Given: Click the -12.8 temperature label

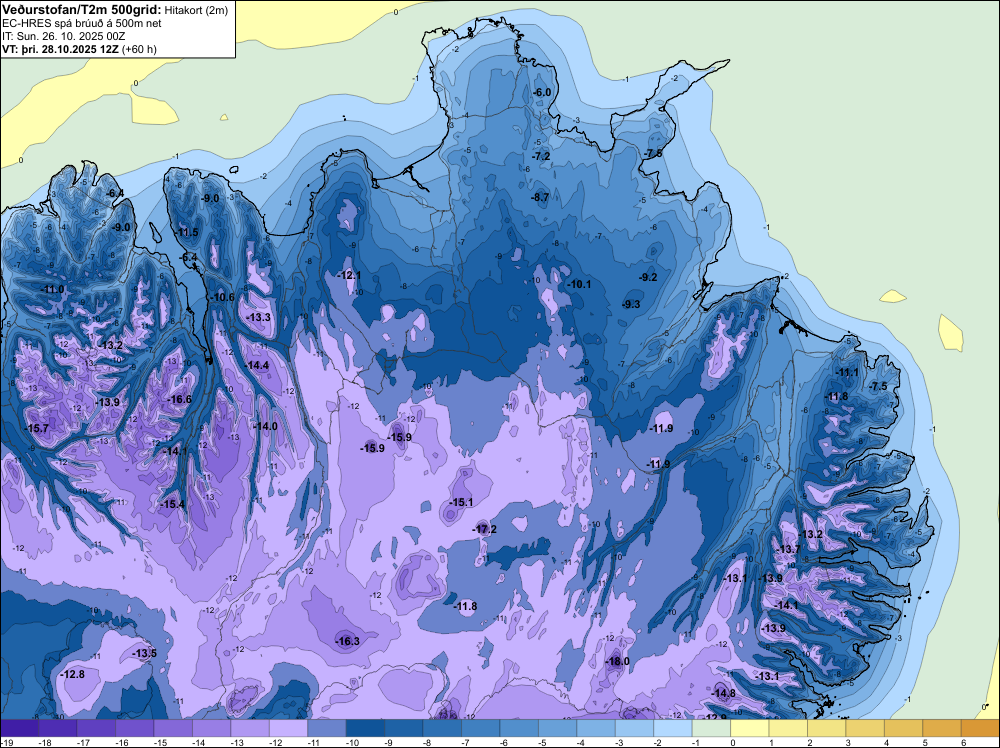Looking at the screenshot, I should point(71,674).
